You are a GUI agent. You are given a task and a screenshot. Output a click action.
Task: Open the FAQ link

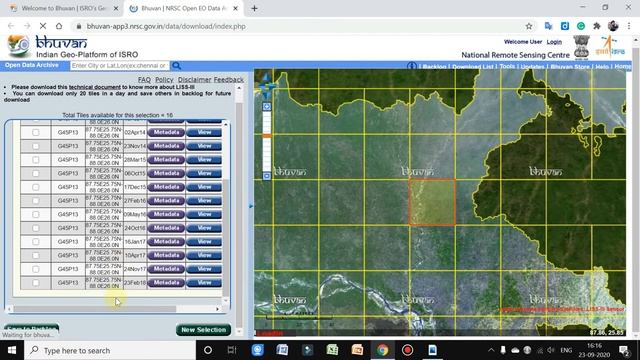tap(144, 80)
